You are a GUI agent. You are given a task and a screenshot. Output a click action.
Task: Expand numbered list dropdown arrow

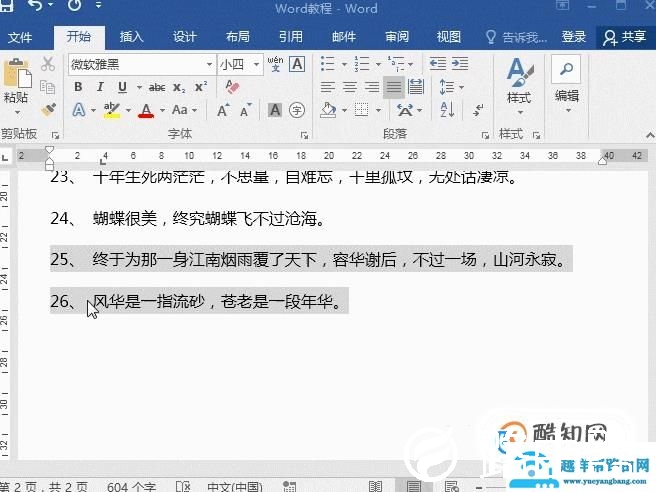click(x=378, y=64)
